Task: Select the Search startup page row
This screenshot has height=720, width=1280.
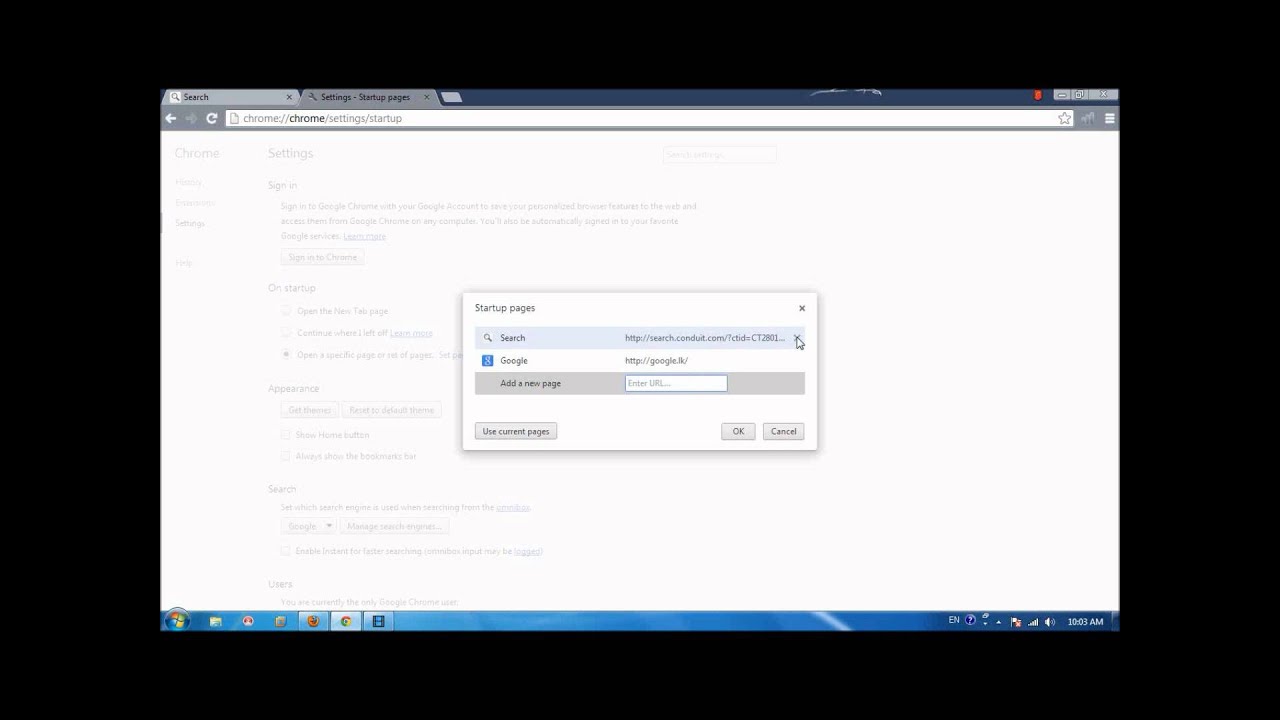Action: pos(639,338)
